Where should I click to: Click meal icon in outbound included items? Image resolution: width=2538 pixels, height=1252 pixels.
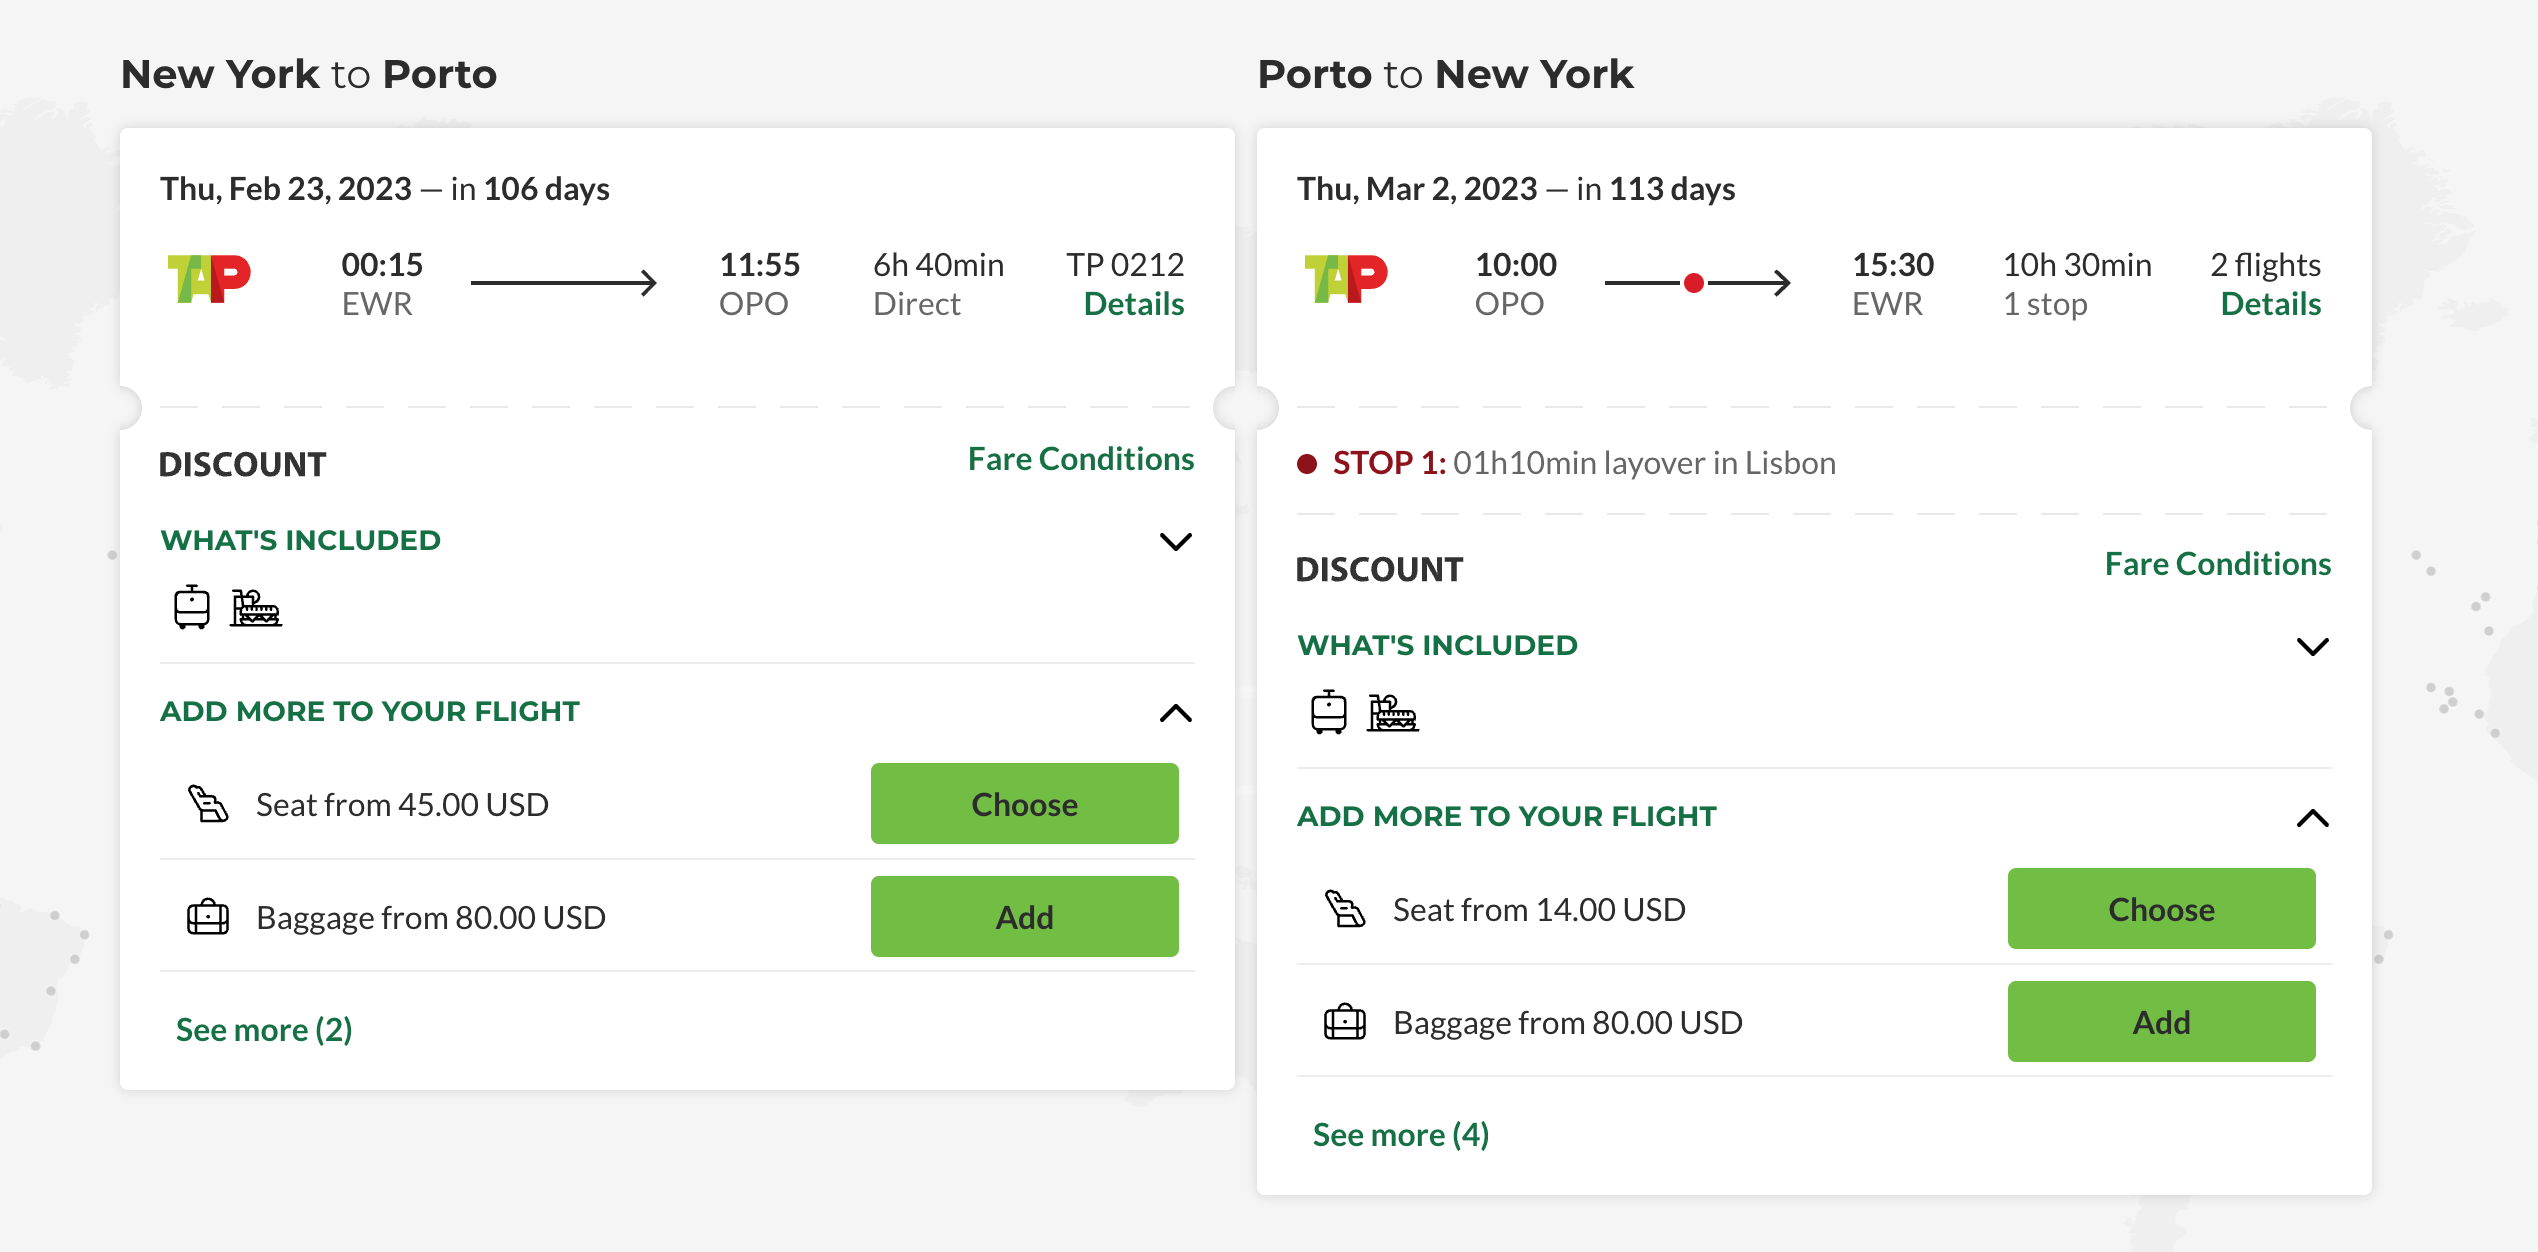click(256, 607)
